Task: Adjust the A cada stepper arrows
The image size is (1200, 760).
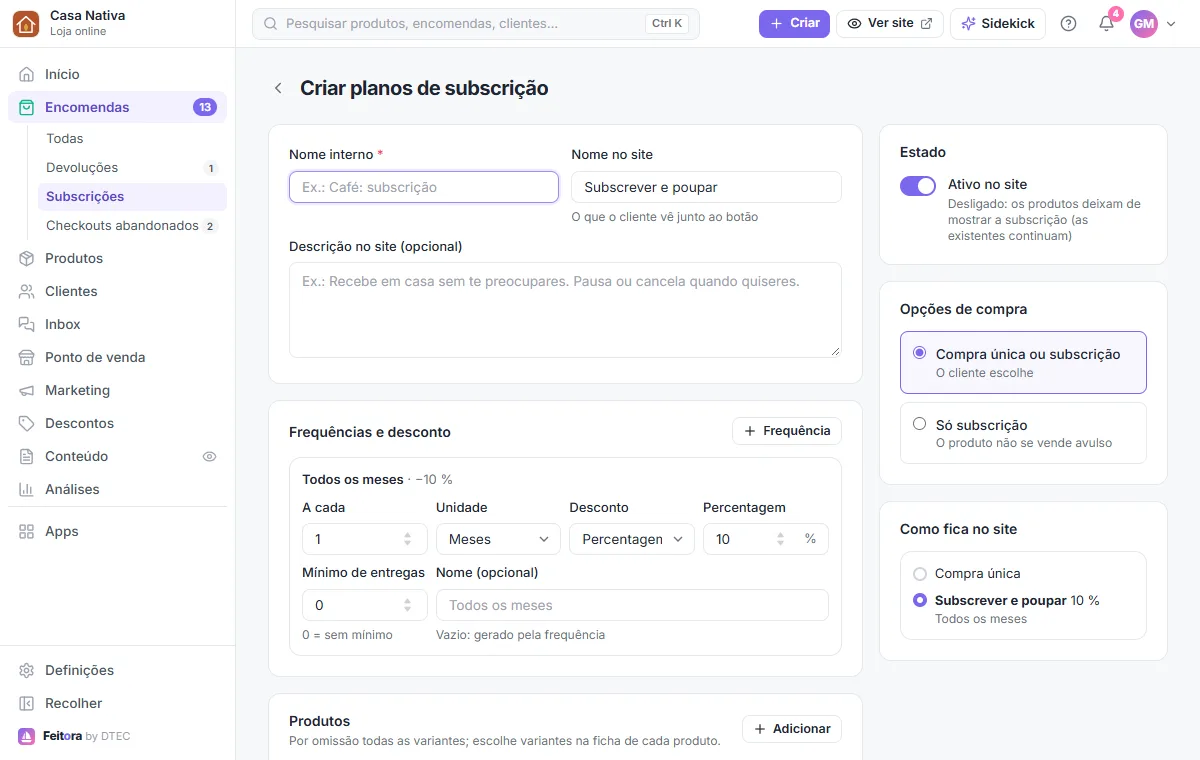Action: tap(407, 539)
